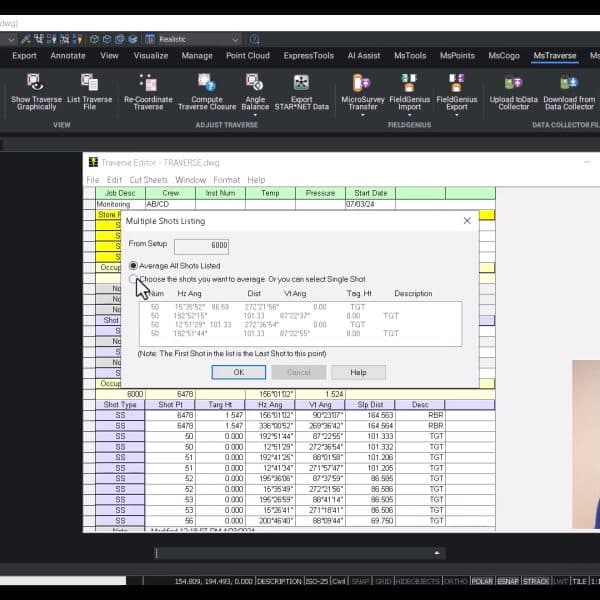
Task: Toggle POLAR mode in status bar
Action: tap(482, 581)
